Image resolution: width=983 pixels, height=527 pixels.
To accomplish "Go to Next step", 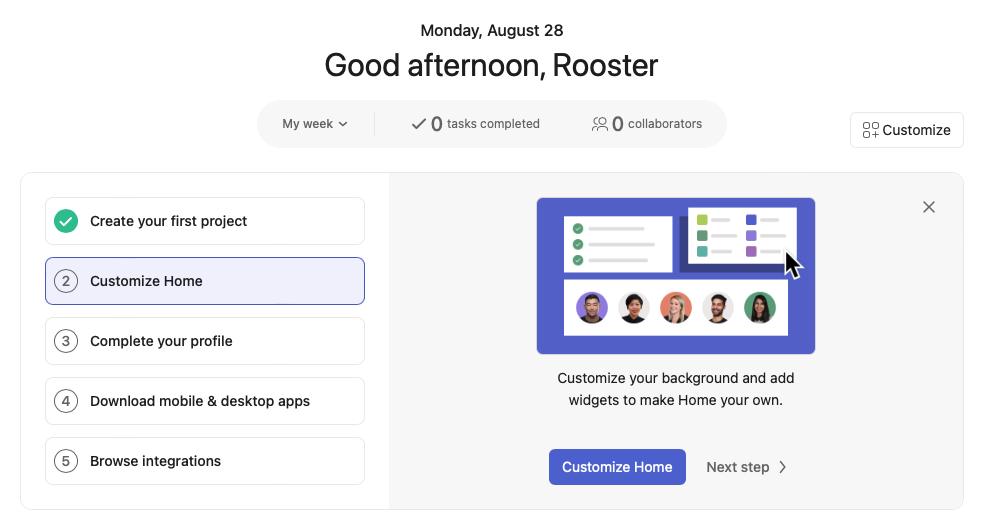I will pyautogui.click(x=738, y=467).
